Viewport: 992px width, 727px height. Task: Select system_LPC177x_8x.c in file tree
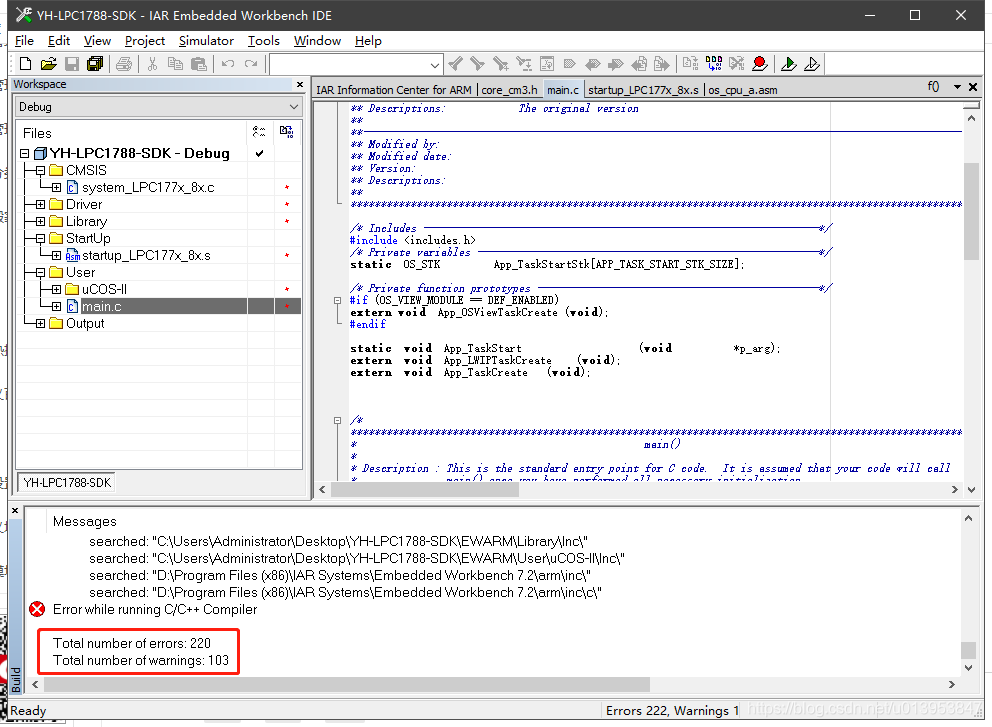coord(148,188)
